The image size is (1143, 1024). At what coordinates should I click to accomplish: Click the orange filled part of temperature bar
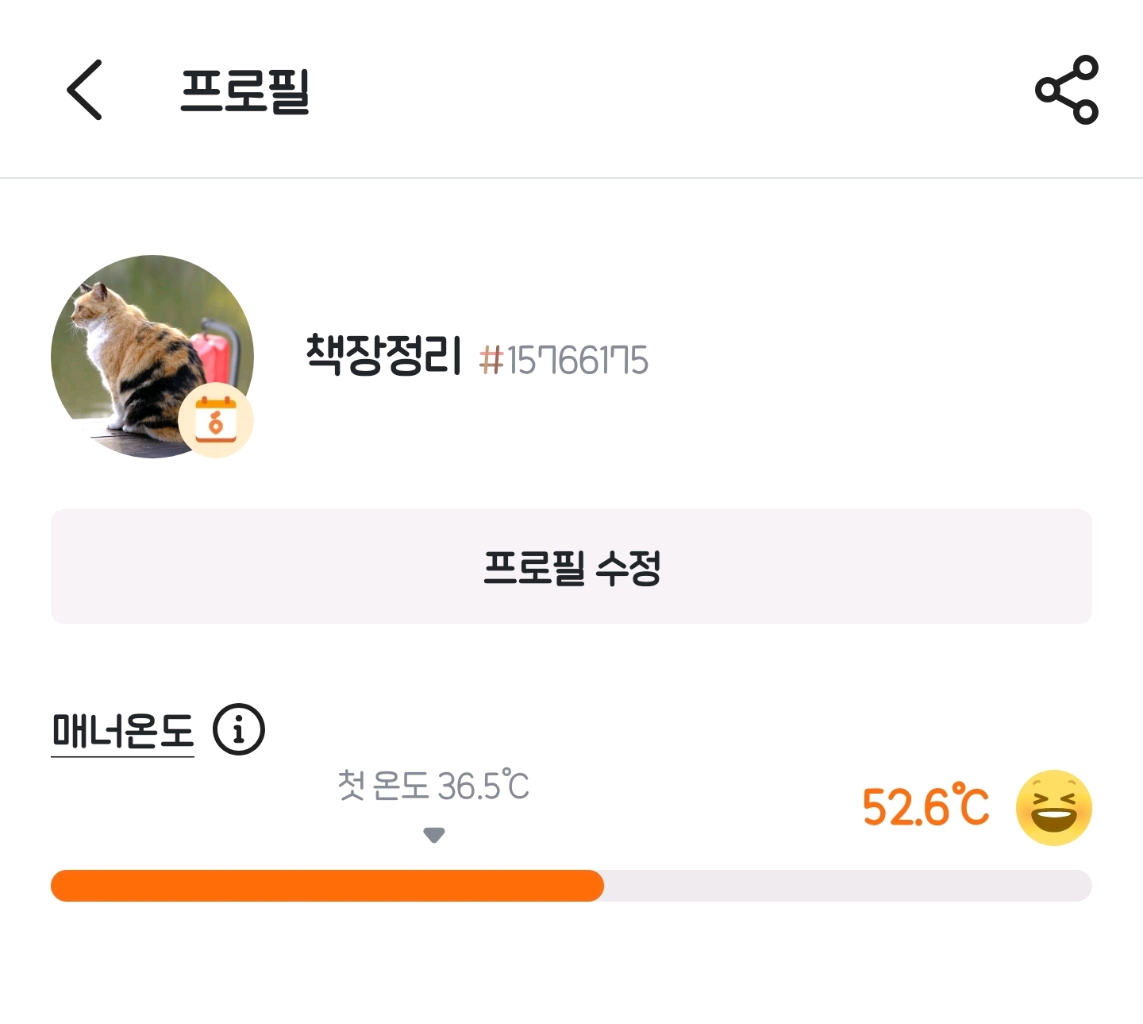pyautogui.click(x=320, y=886)
